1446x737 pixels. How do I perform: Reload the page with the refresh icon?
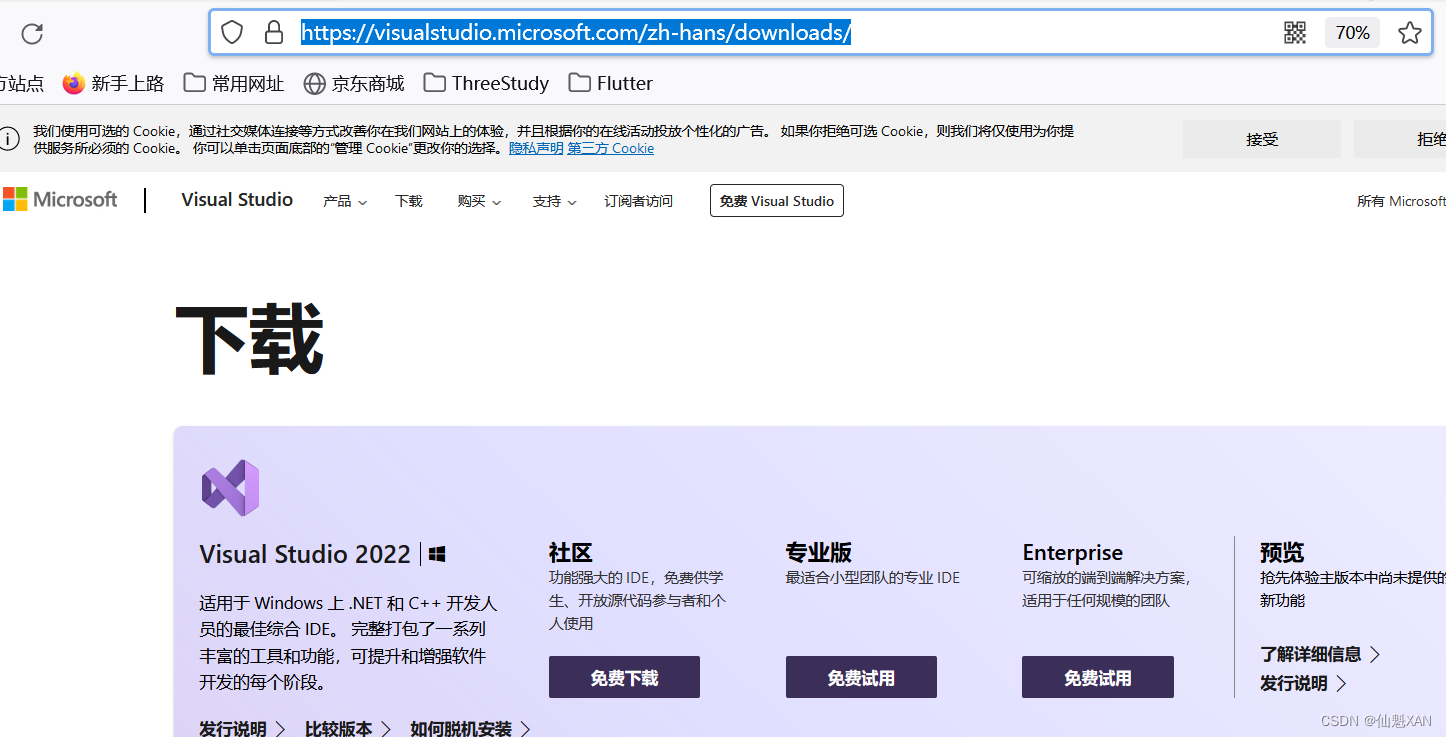click(32, 34)
